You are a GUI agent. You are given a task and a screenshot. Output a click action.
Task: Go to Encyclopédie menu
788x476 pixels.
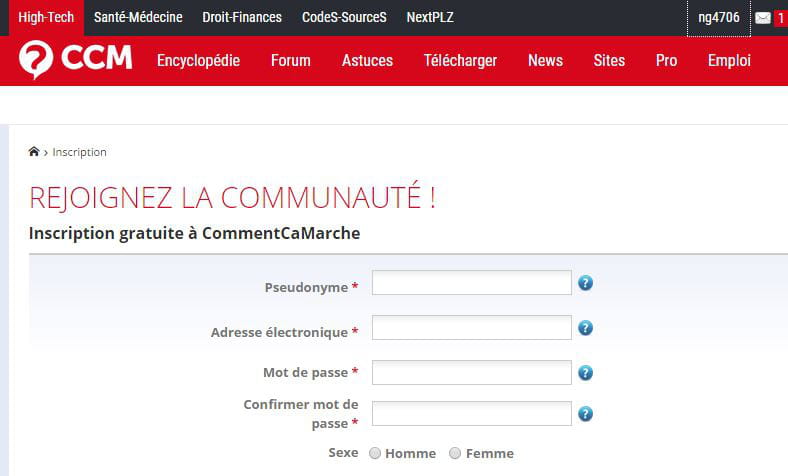[x=199, y=61]
